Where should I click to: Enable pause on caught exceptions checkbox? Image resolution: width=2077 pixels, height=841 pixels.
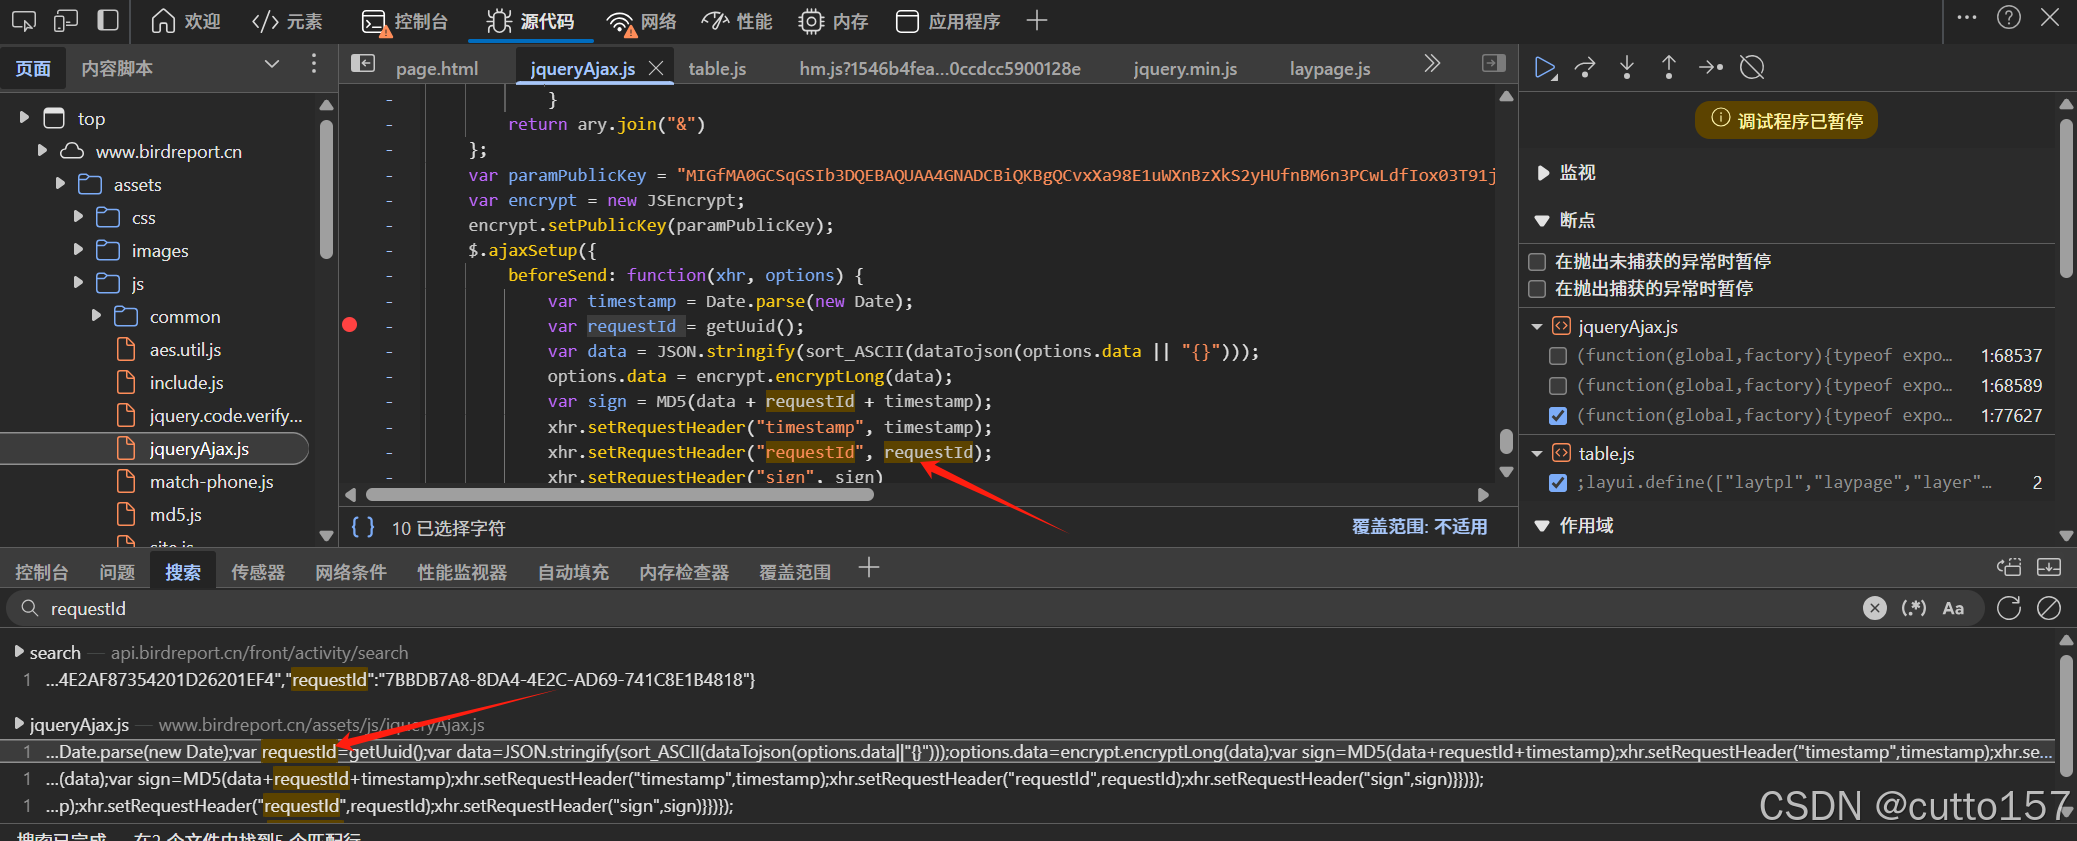1538,289
